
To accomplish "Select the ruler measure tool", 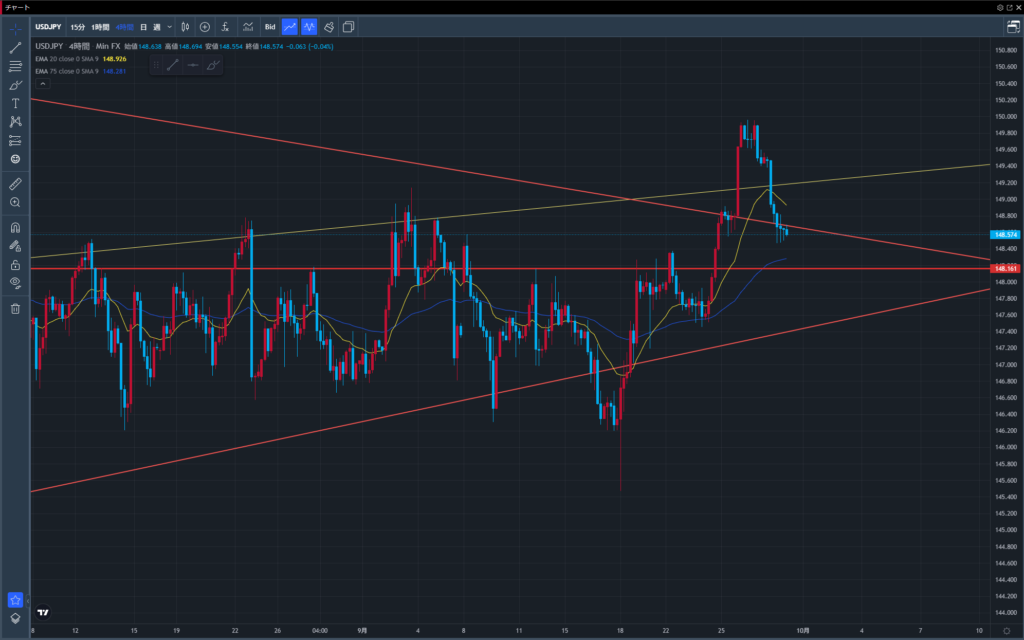I will point(15,184).
